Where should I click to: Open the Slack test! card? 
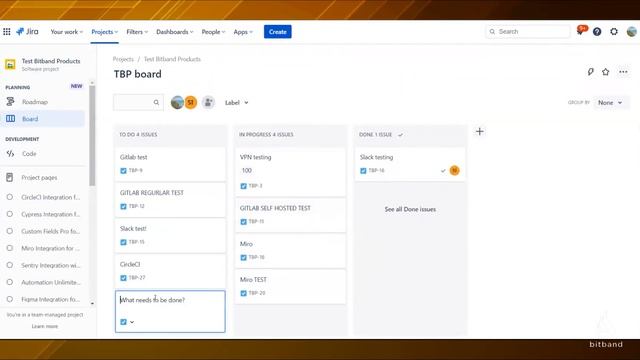click(x=170, y=235)
